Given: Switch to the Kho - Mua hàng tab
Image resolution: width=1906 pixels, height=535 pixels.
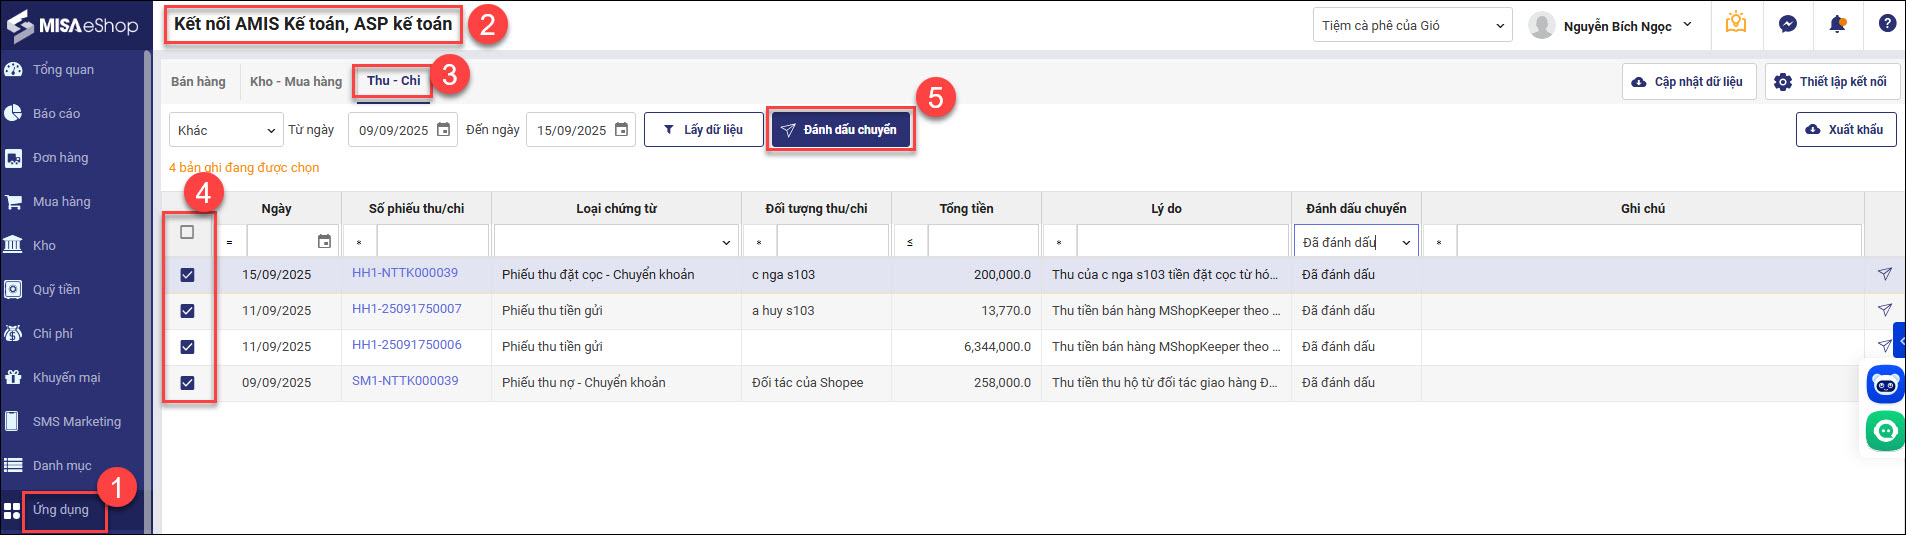Looking at the screenshot, I should point(296,82).
